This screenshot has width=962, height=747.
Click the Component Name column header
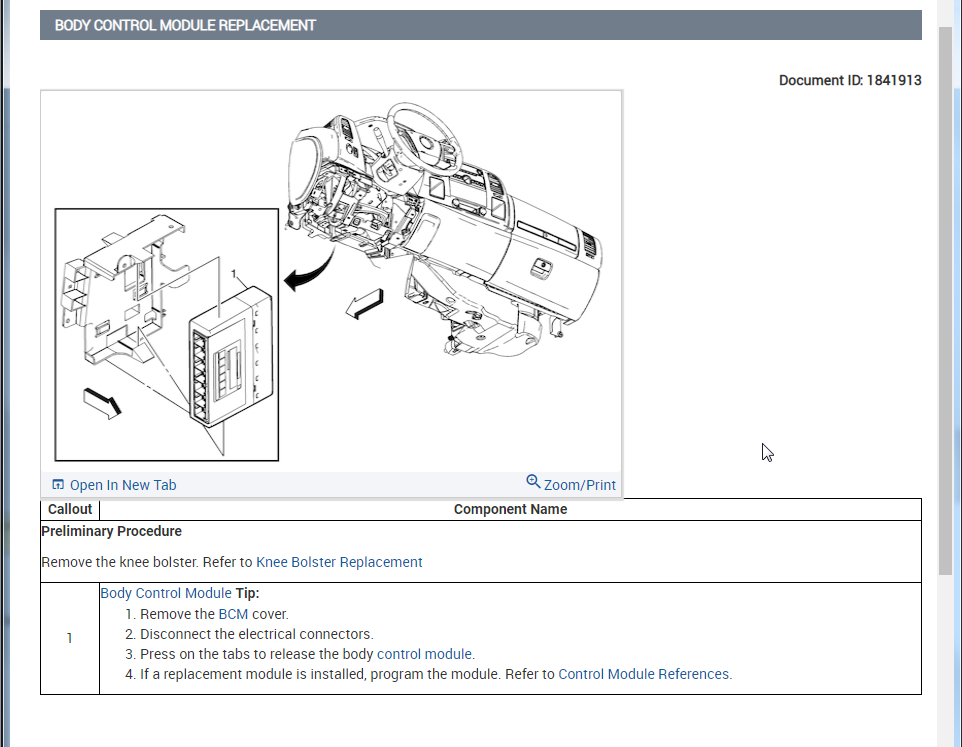click(x=510, y=510)
